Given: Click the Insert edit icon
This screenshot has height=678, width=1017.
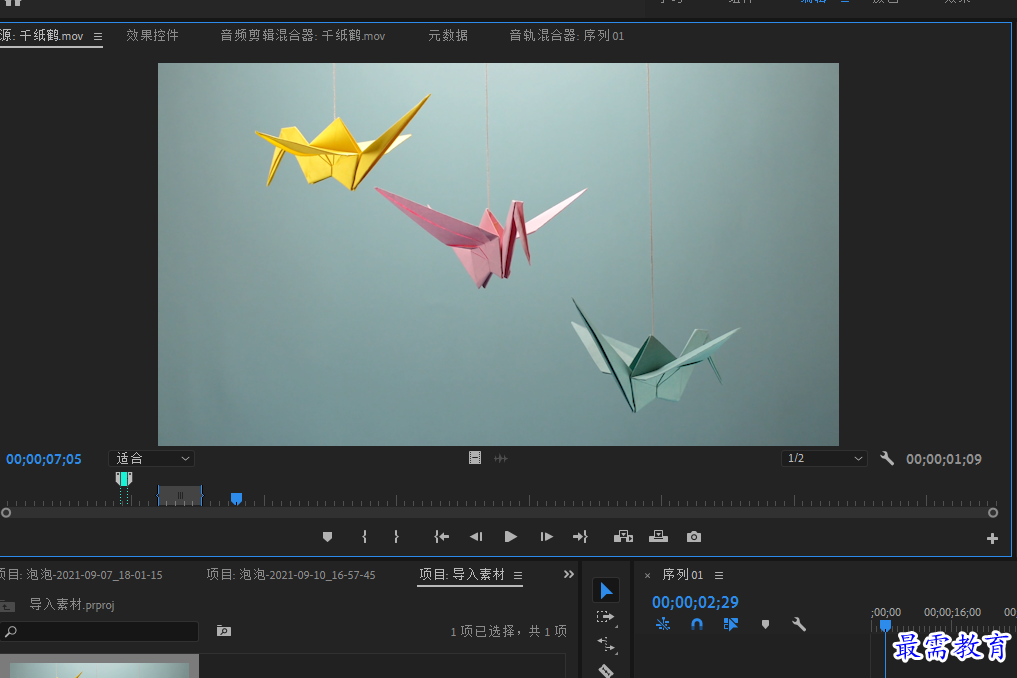Looking at the screenshot, I should pos(623,537).
